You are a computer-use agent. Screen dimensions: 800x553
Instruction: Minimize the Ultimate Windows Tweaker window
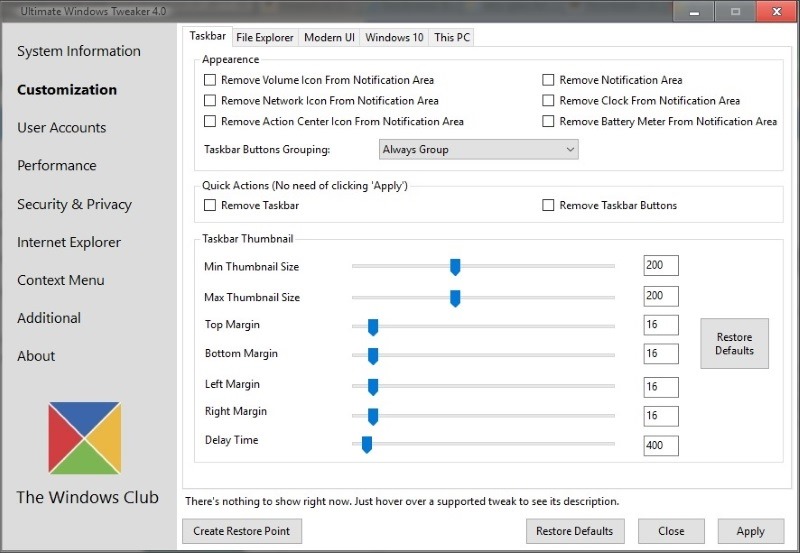[694, 11]
